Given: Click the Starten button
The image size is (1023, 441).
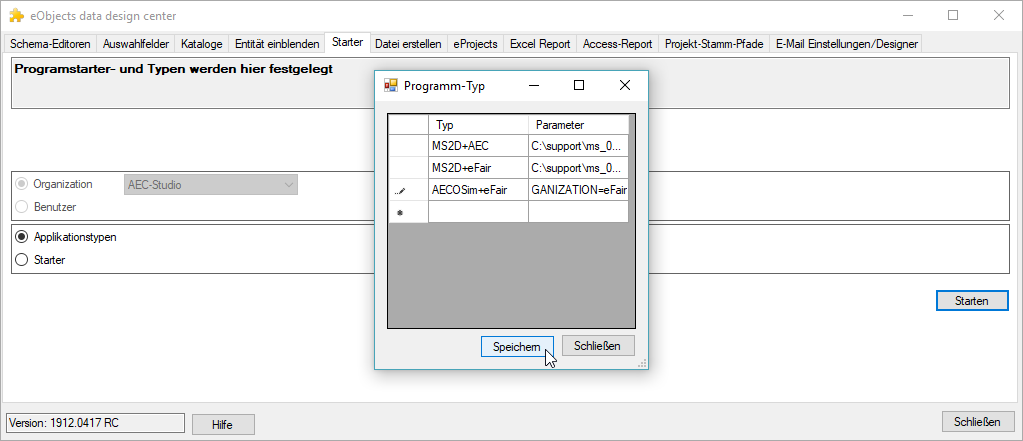Looking at the screenshot, I should click(972, 301).
